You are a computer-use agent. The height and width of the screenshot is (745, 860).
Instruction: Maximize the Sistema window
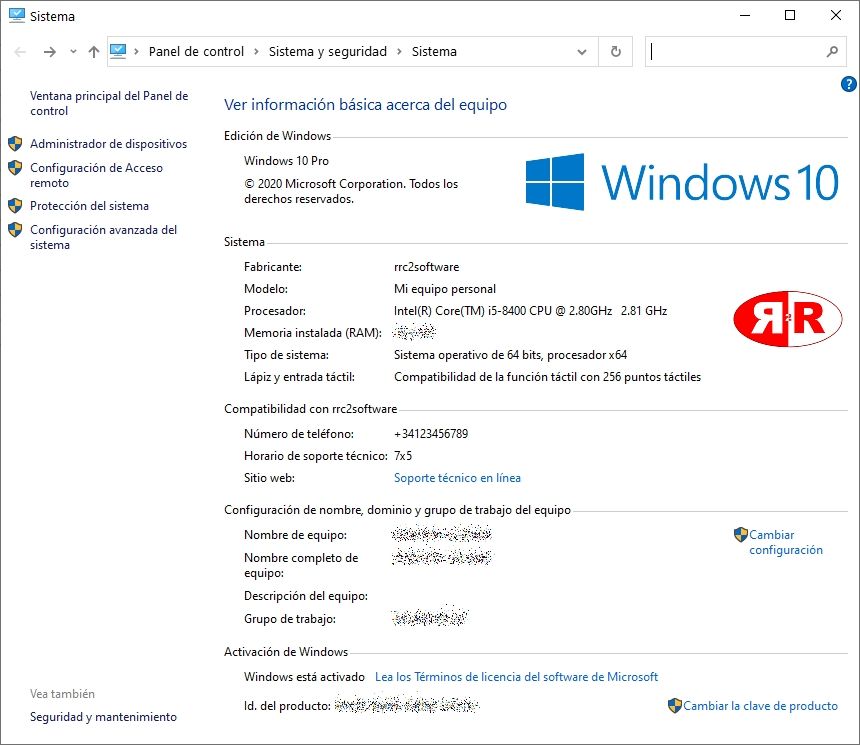click(790, 15)
